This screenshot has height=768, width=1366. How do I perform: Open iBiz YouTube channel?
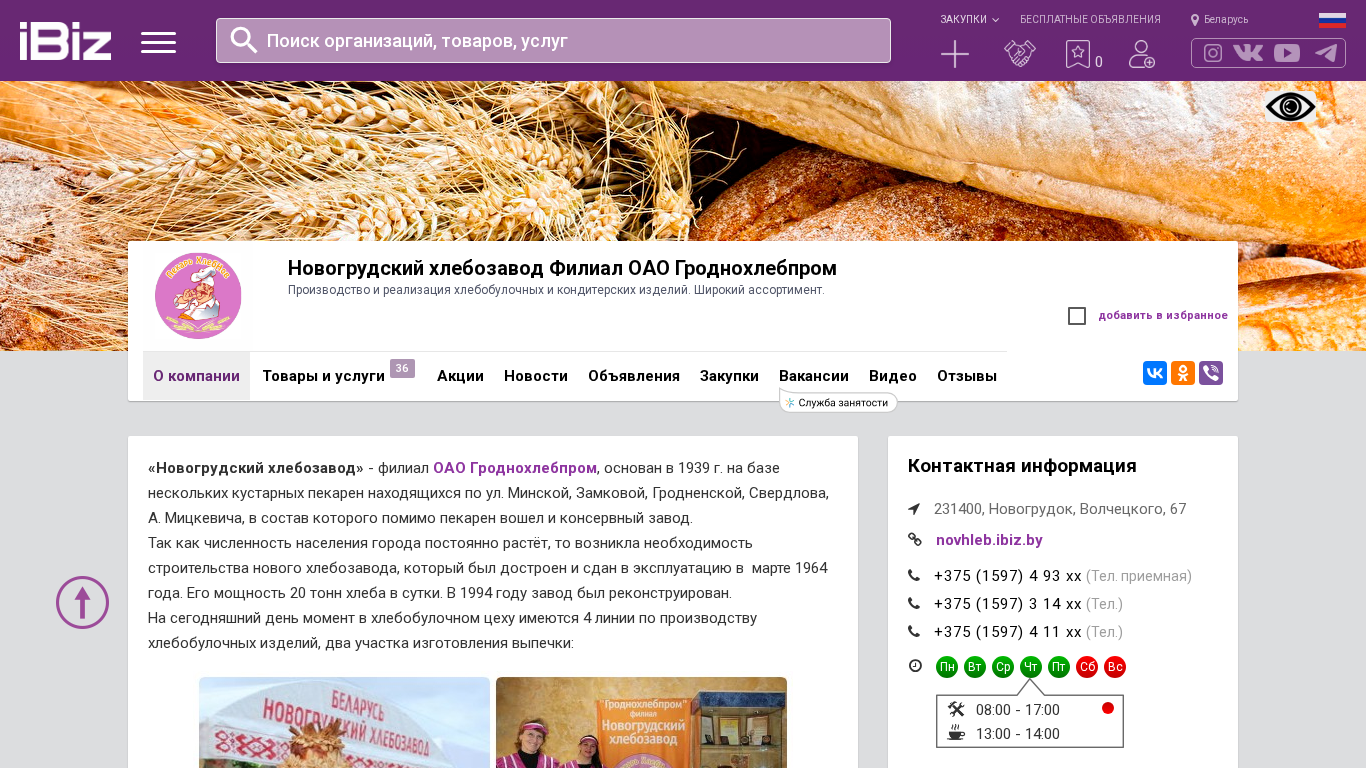pos(1287,53)
